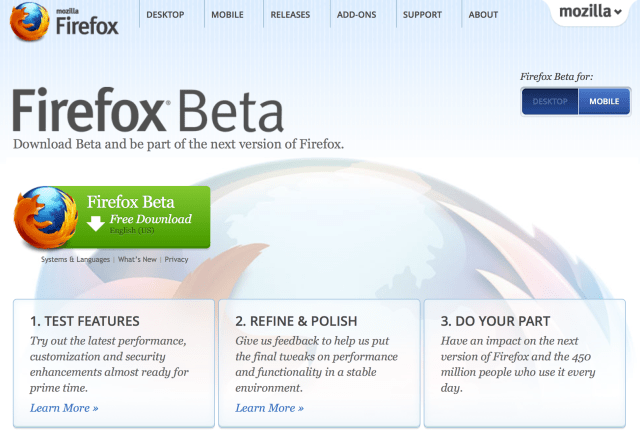This screenshot has height=441, width=640.
Task: Switch the Firefox Beta toggle to Mobile
Action: (x=604, y=101)
